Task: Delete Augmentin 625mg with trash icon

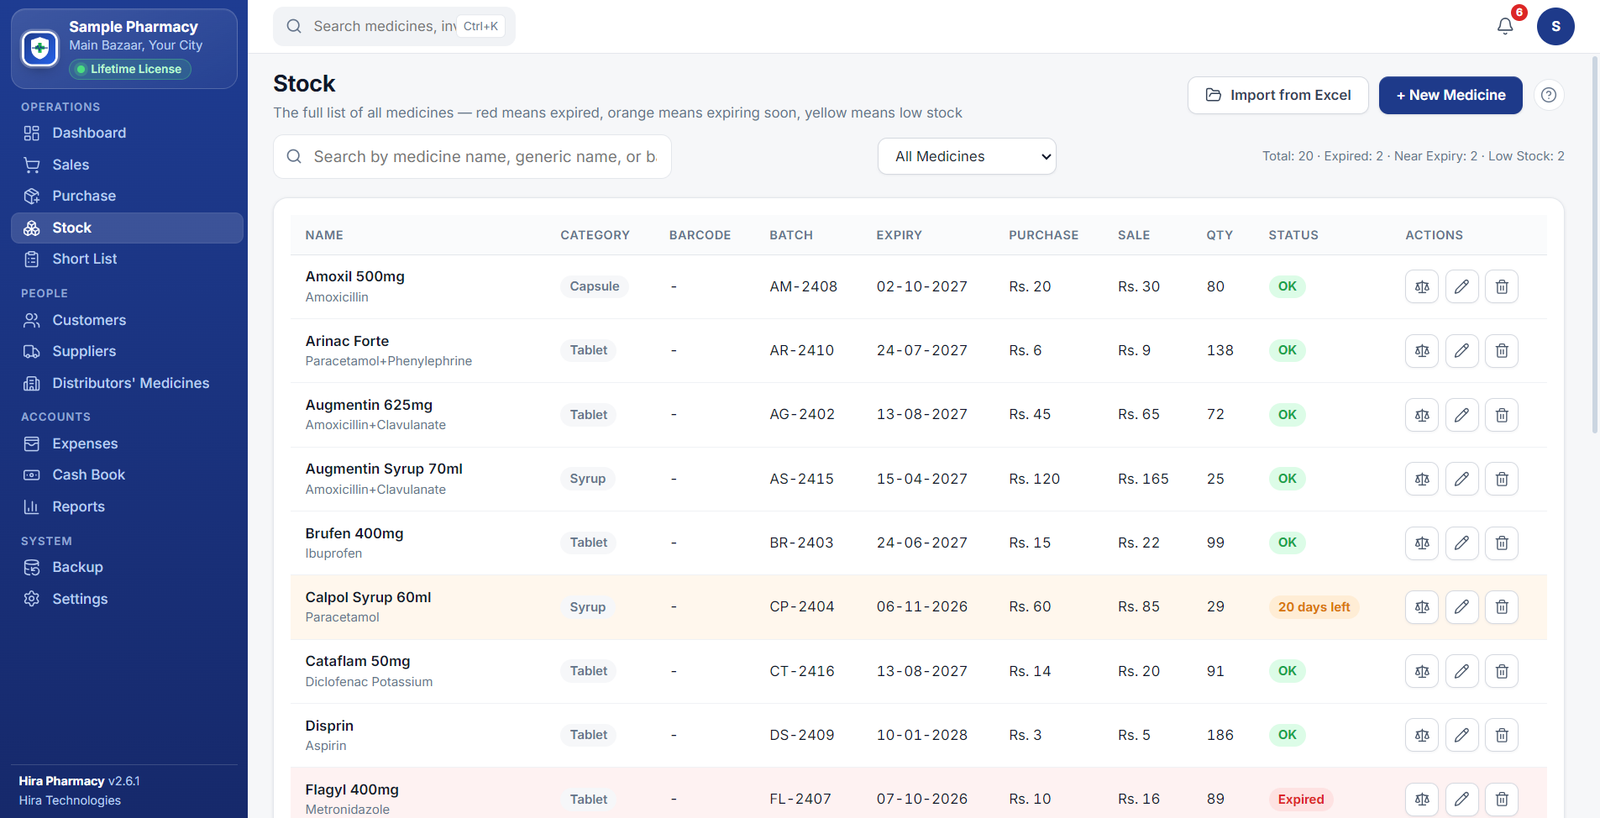Action: point(1502,415)
